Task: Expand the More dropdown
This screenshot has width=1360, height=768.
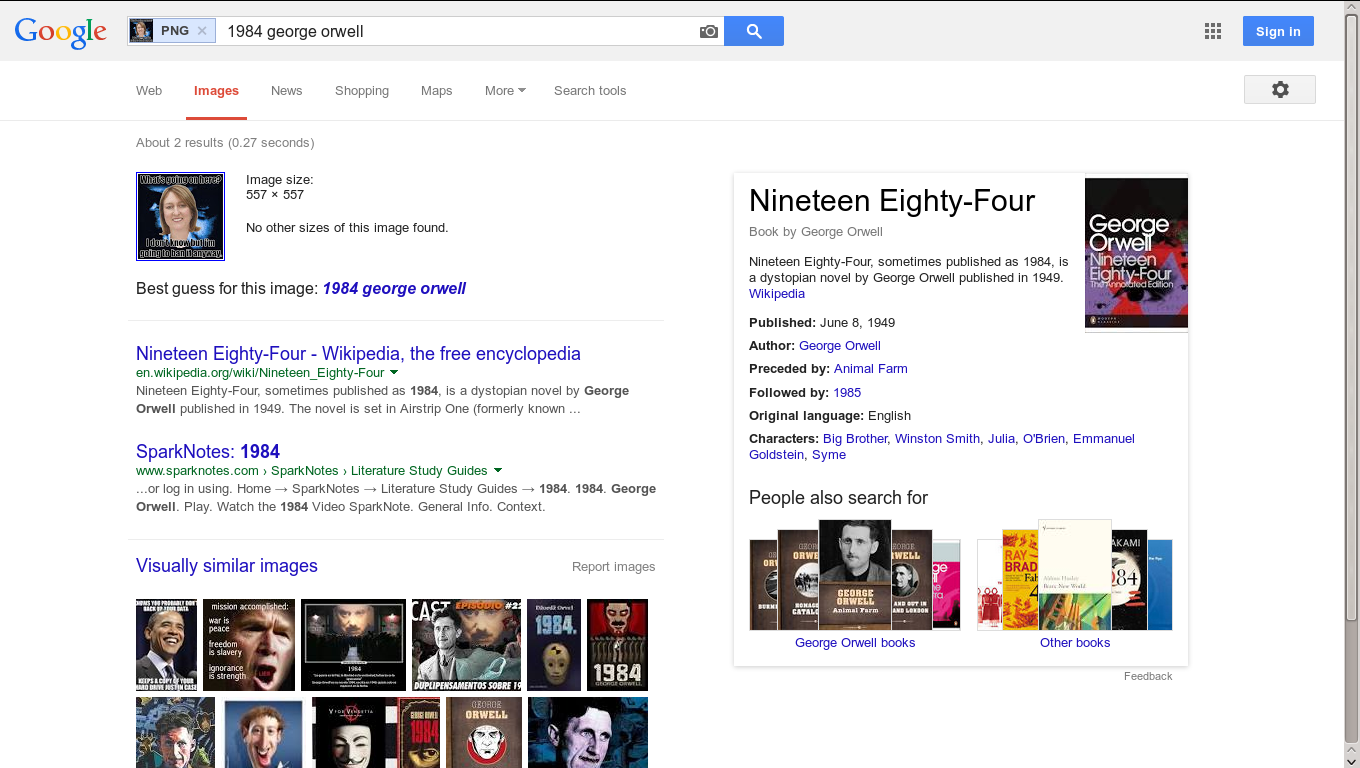Action: 505,90
